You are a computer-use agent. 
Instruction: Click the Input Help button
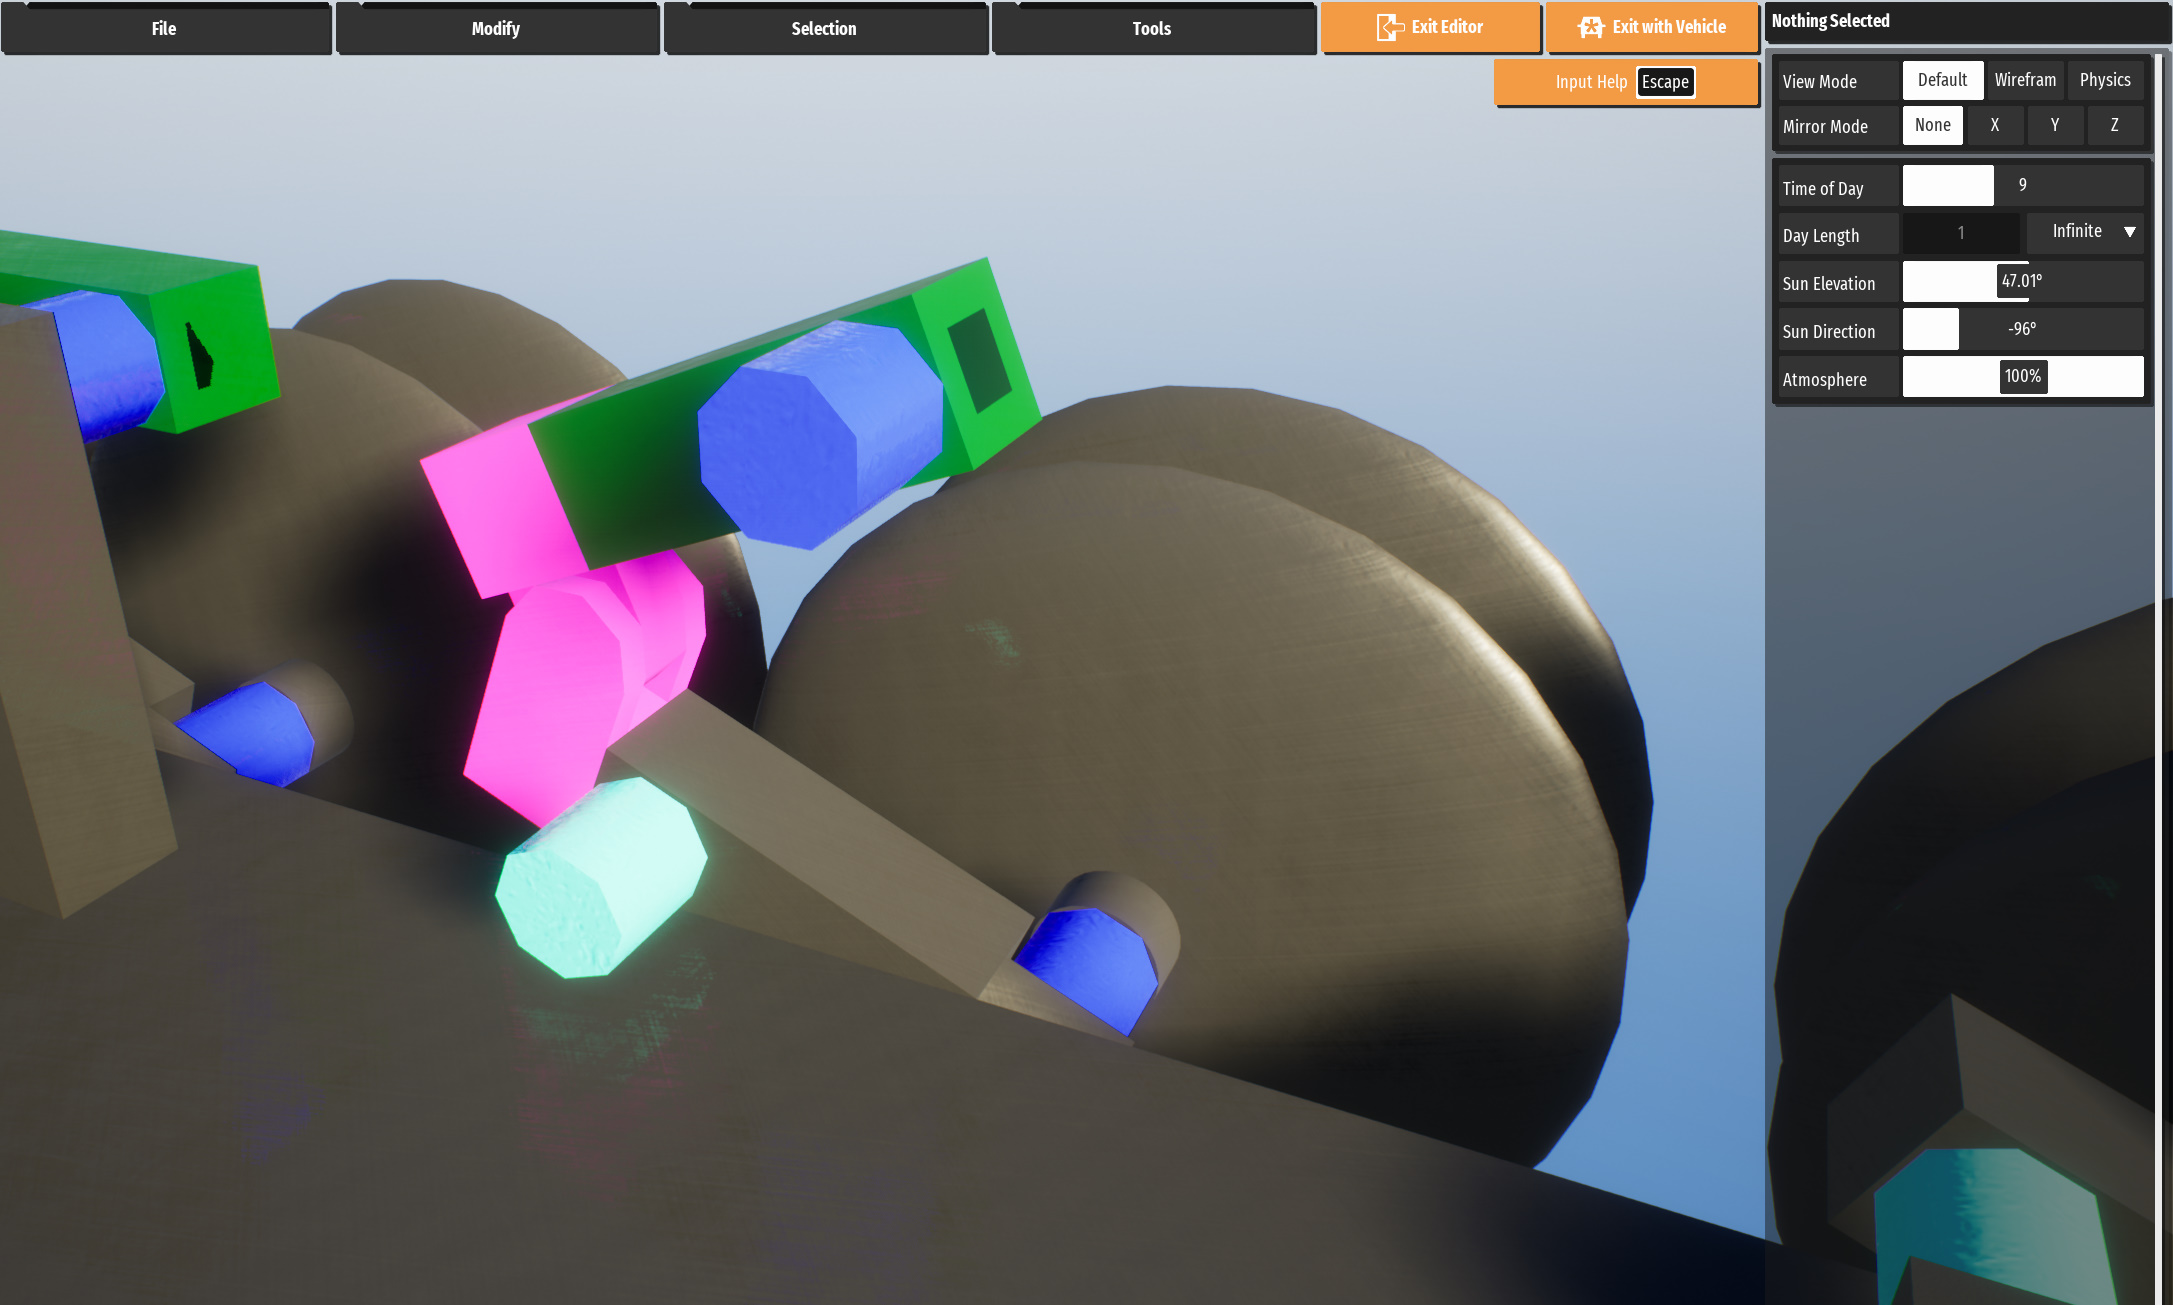pos(1590,82)
